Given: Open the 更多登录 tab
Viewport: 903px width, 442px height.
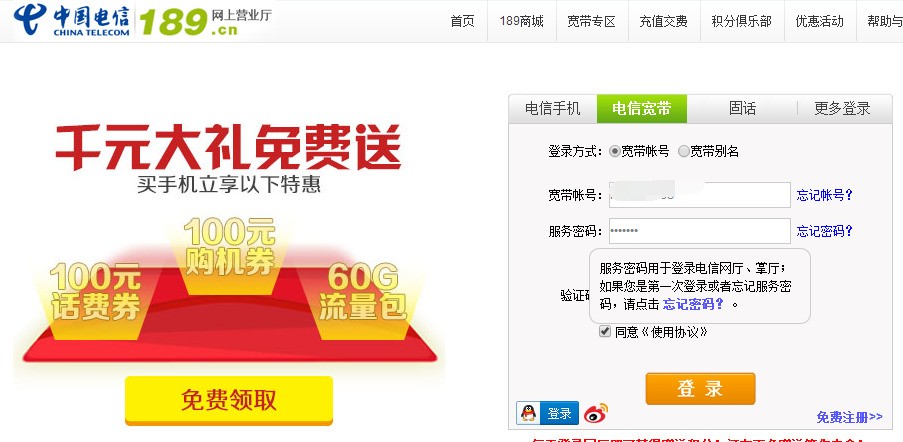Looking at the screenshot, I should tap(843, 108).
